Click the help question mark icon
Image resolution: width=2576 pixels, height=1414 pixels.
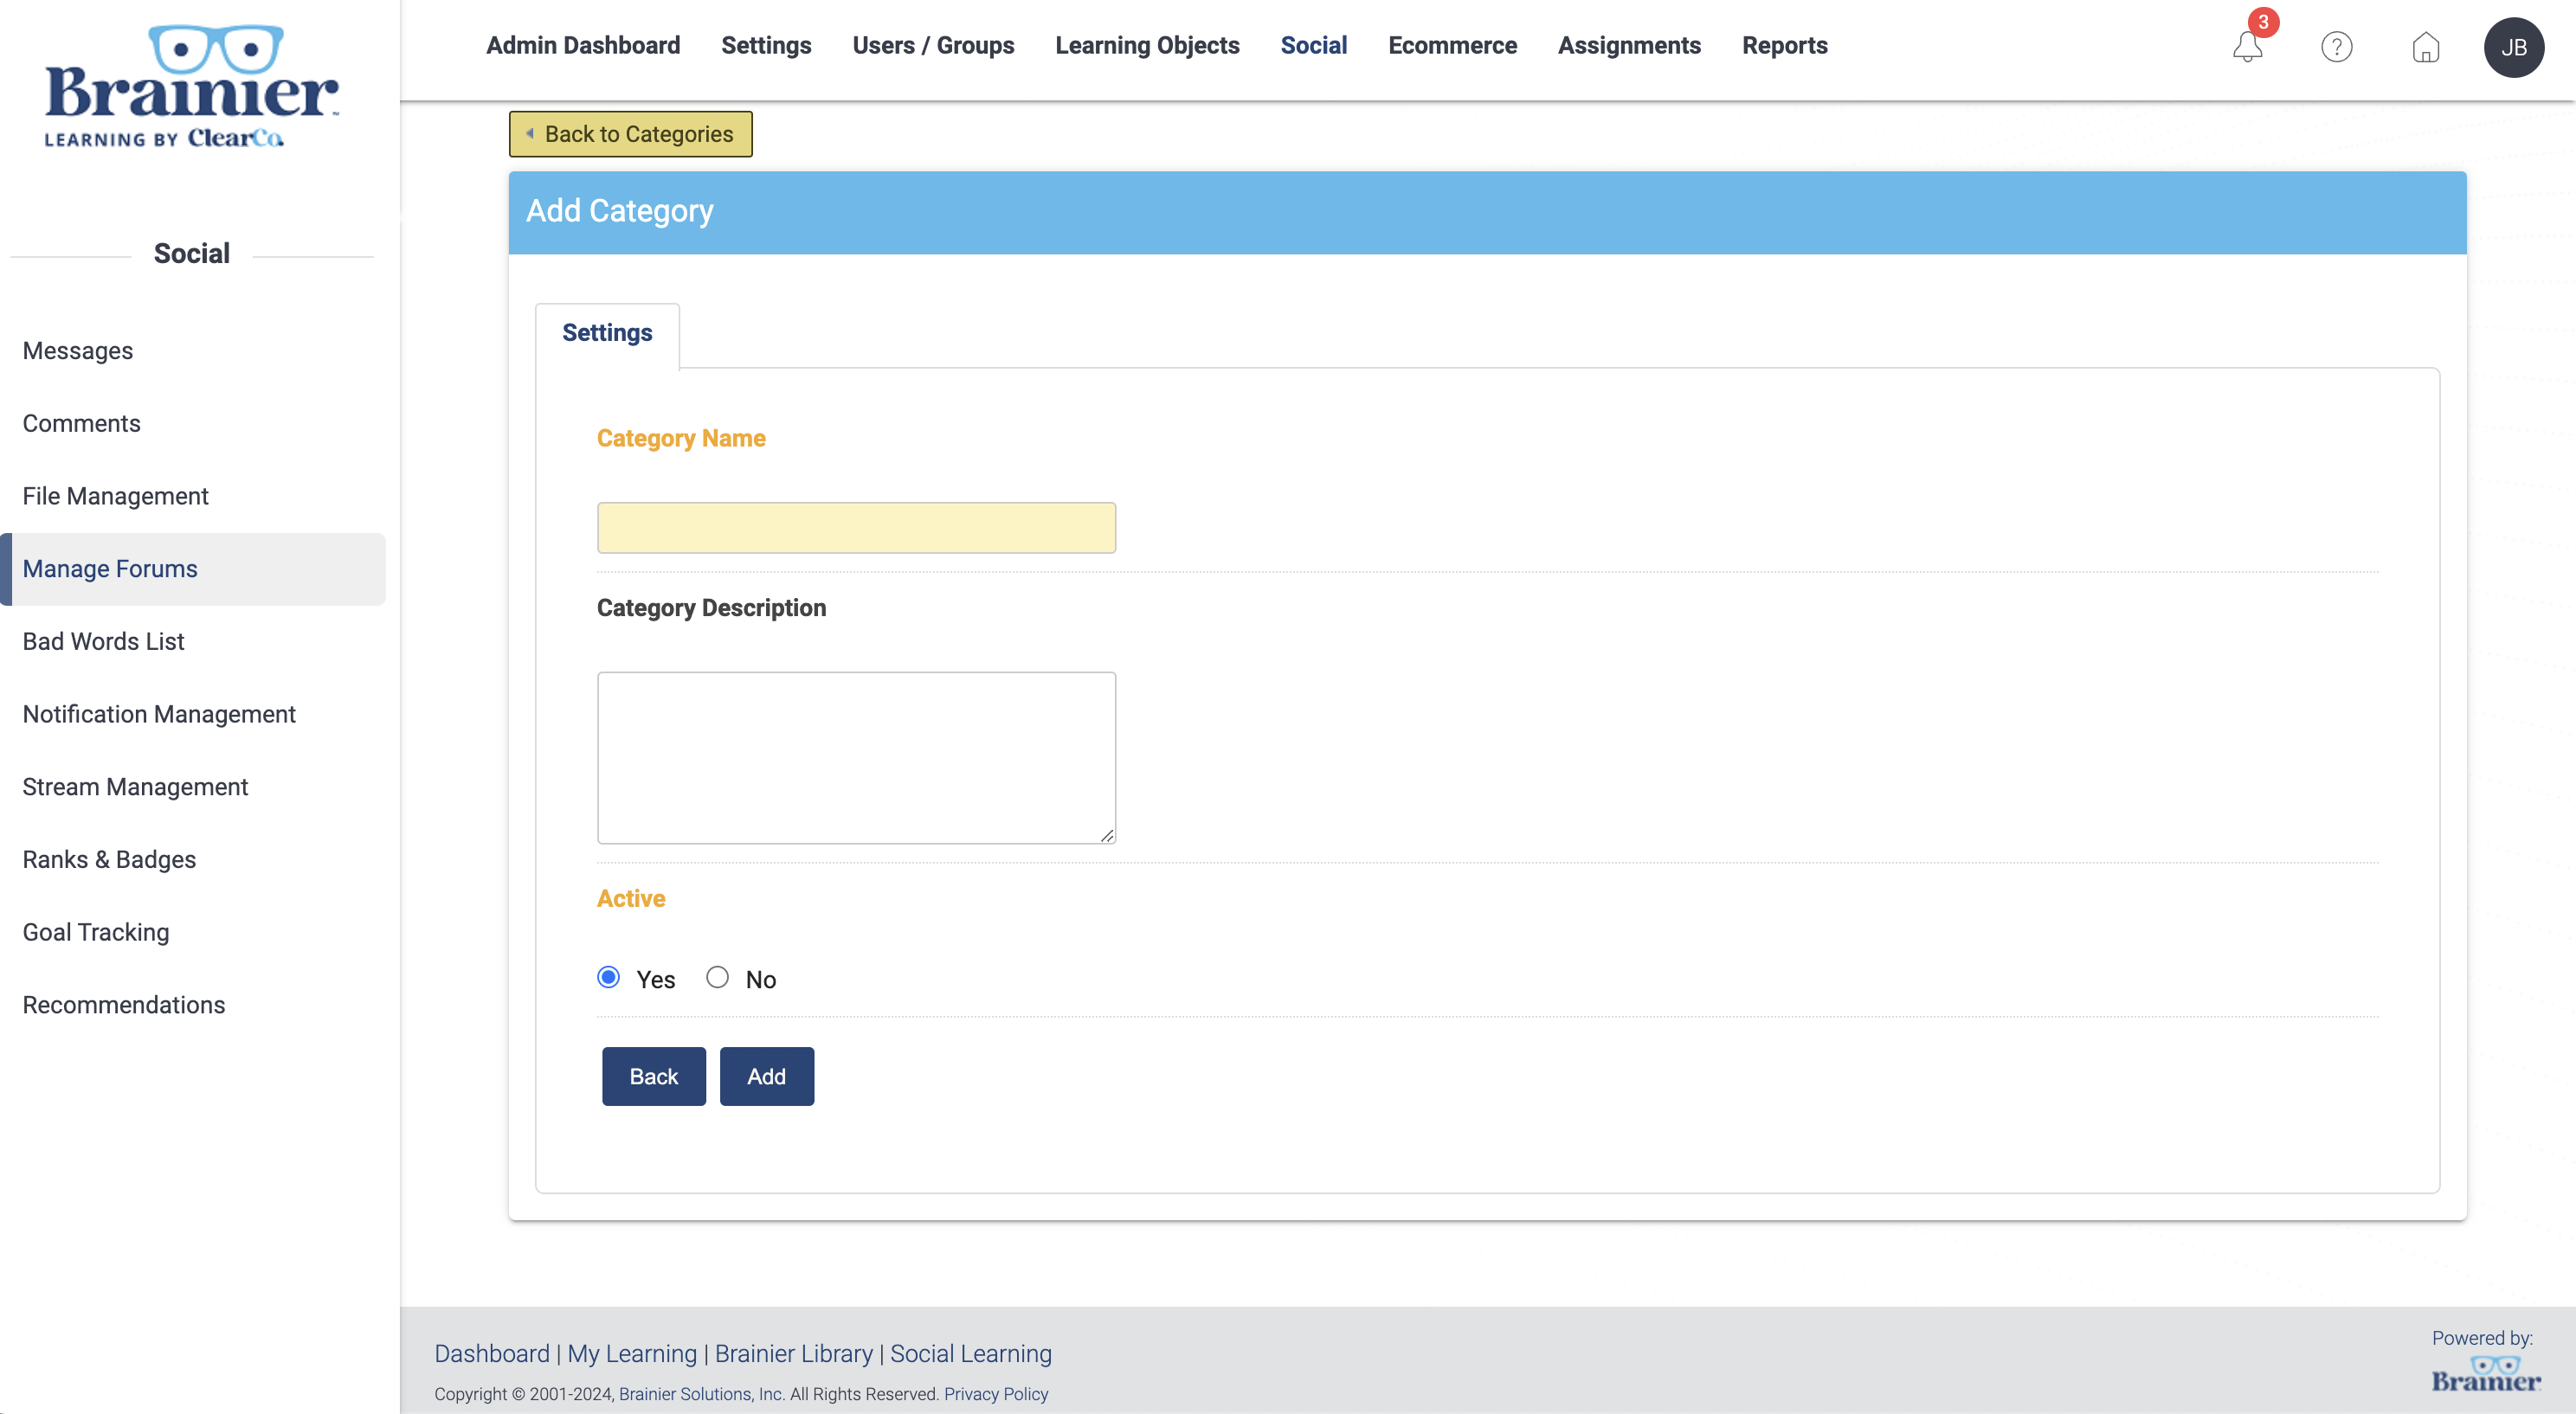pos(2336,47)
